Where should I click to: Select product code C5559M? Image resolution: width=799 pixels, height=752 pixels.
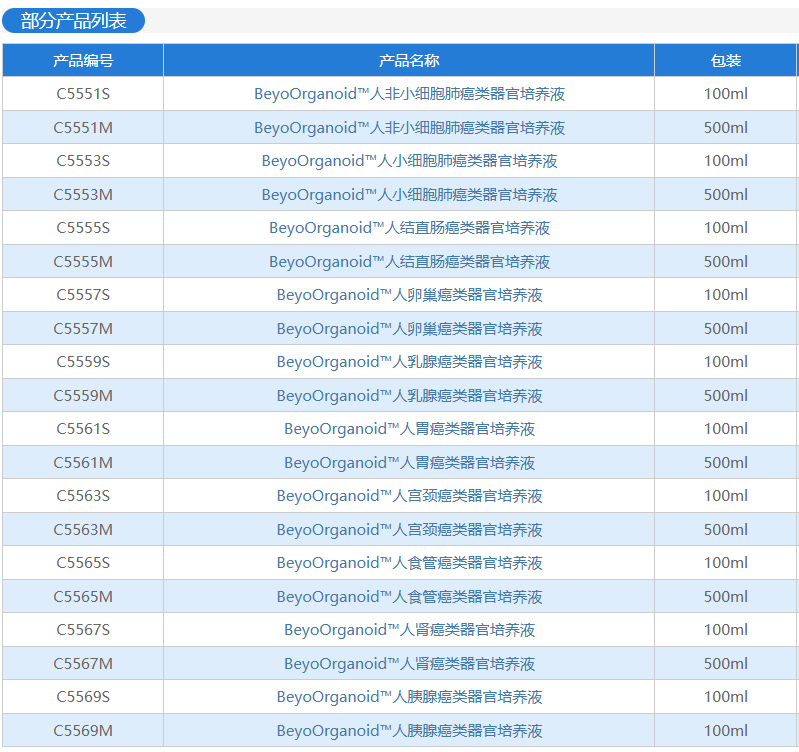[x=83, y=396]
